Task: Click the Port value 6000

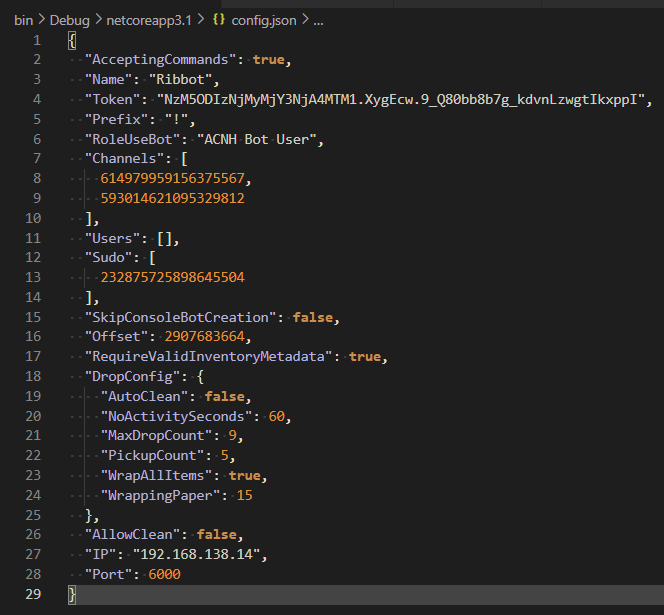Action: tap(164, 575)
